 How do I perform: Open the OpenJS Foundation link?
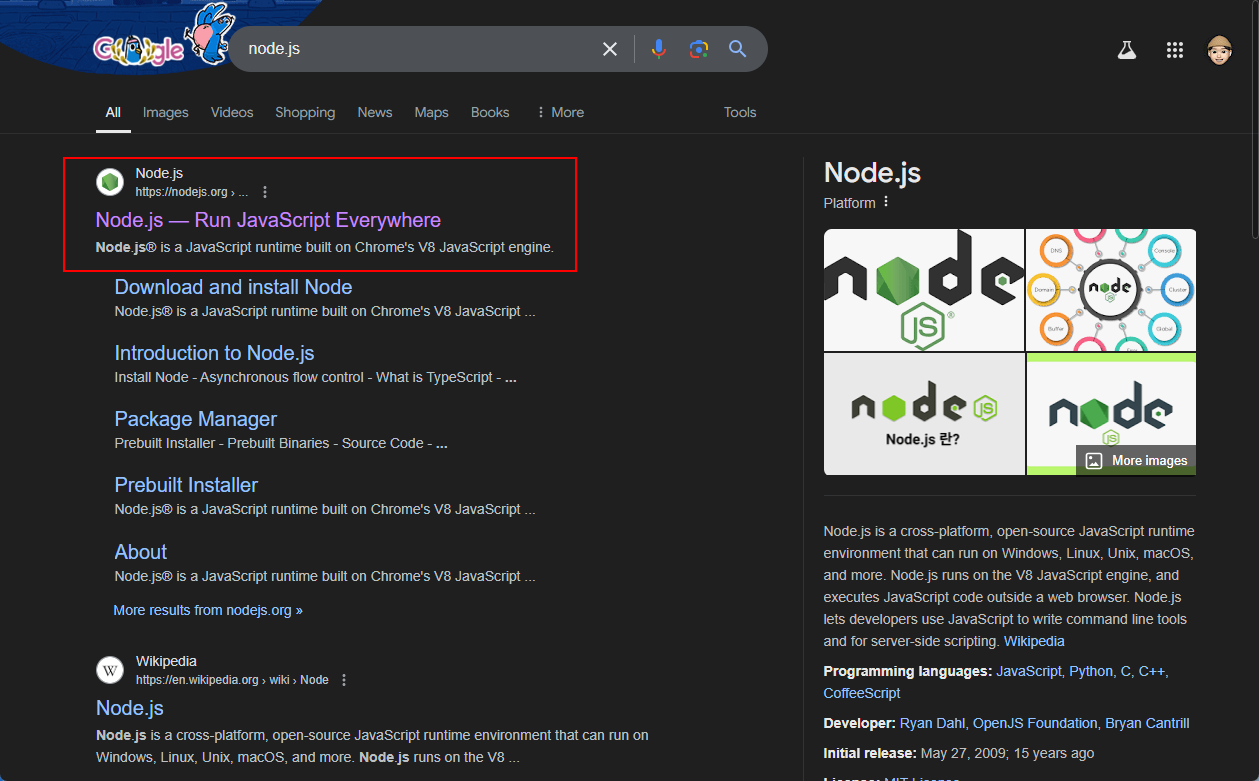[x=1035, y=723]
